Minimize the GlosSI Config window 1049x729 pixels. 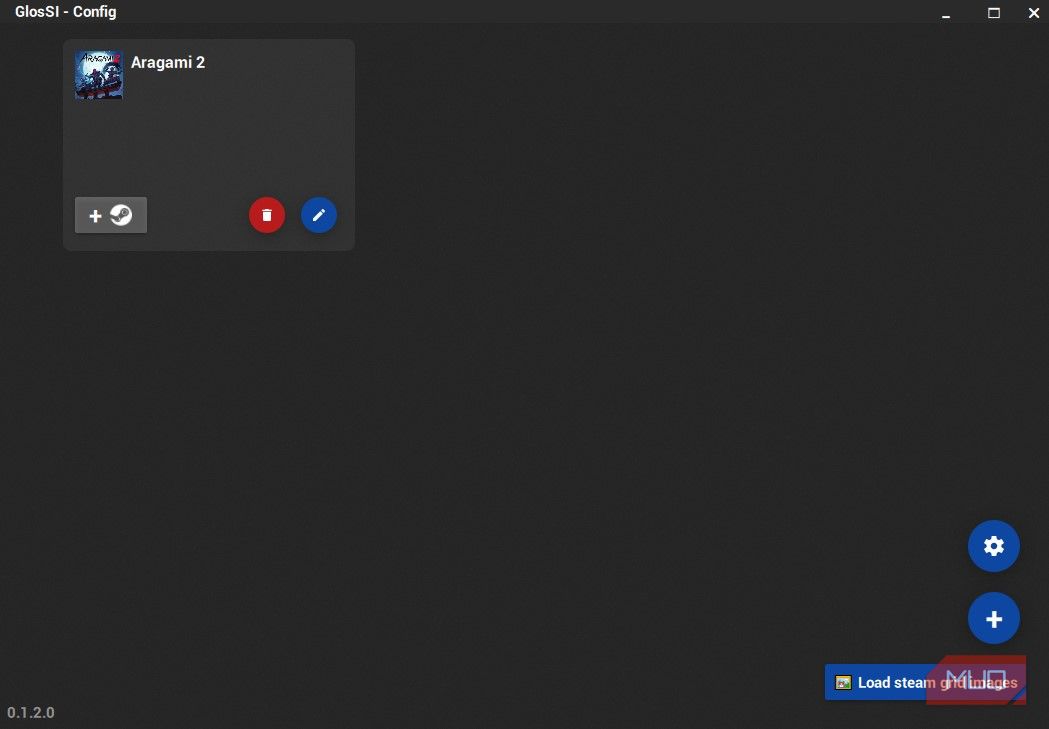944,13
